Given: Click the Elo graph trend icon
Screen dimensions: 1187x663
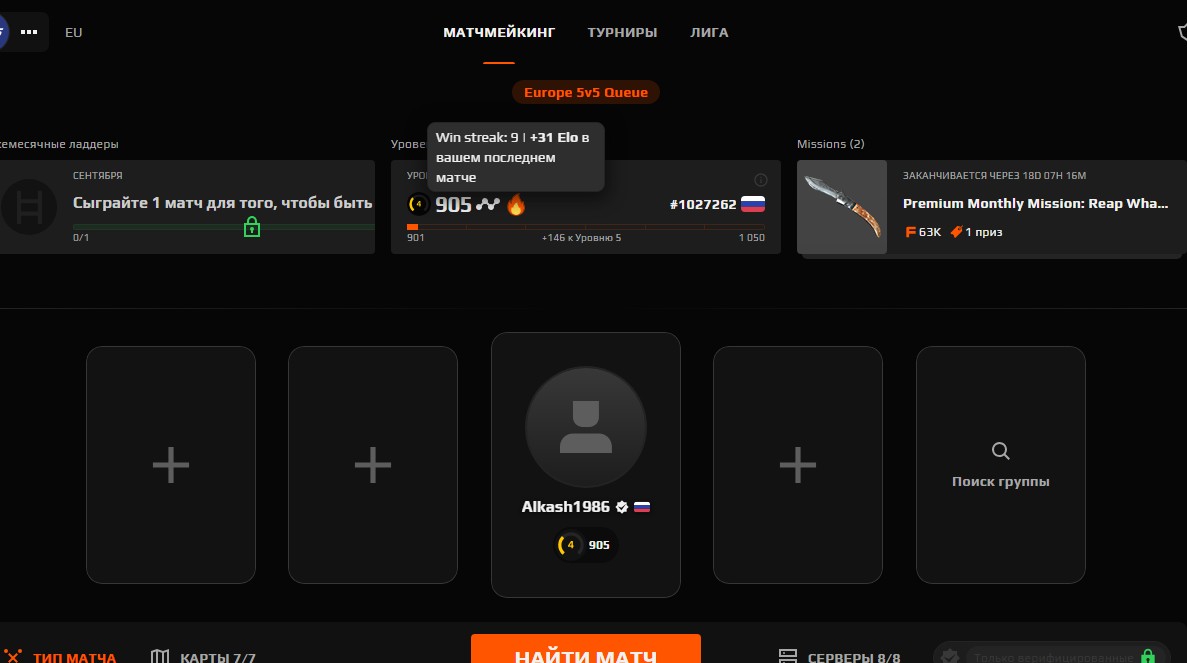Looking at the screenshot, I should click(488, 204).
